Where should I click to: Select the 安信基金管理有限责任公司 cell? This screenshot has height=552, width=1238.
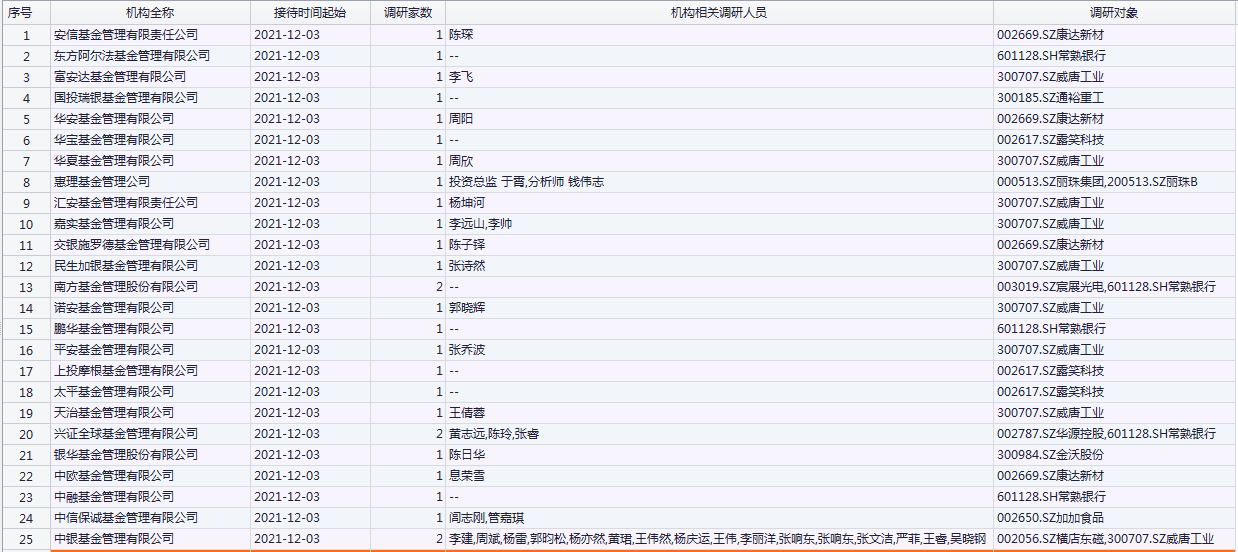tap(132, 35)
